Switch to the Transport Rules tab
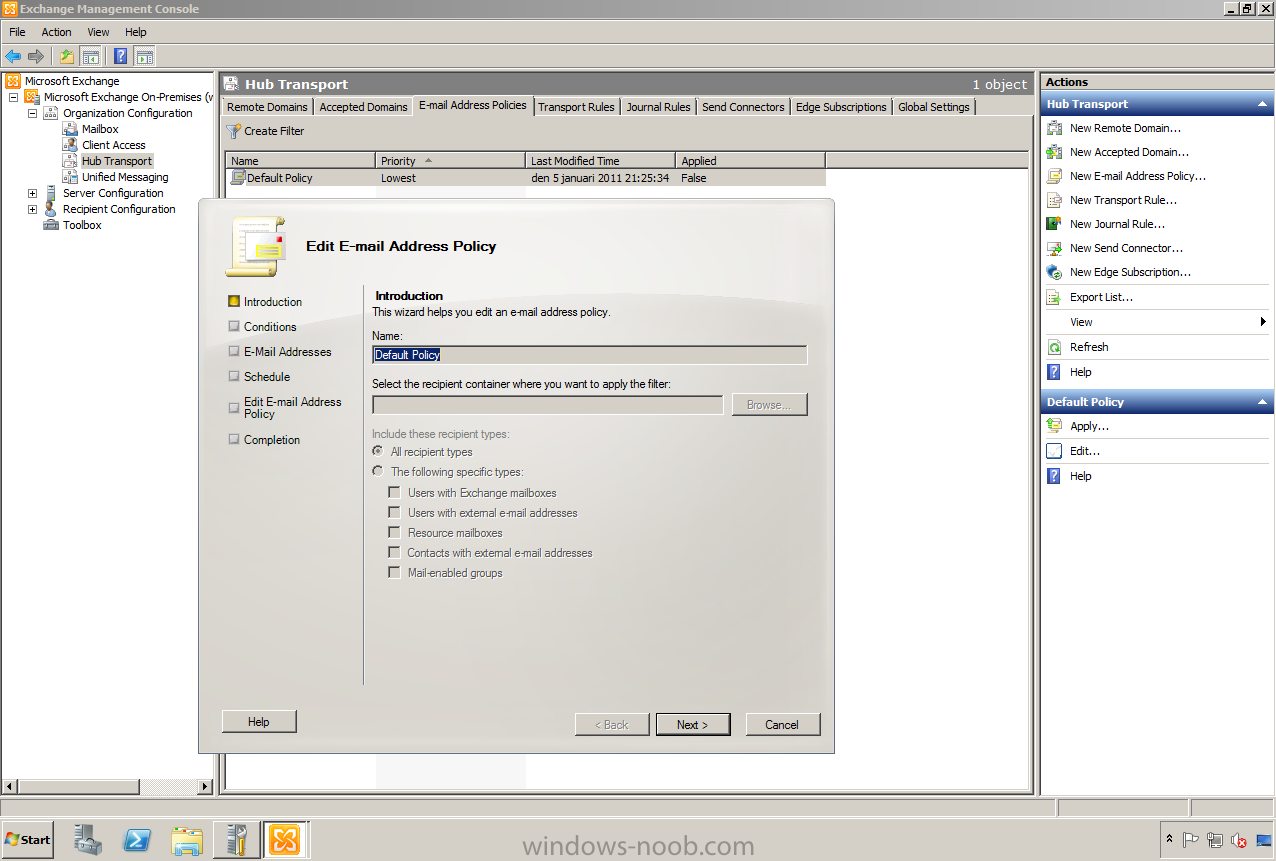The image size is (1276, 861). point(576,107)
